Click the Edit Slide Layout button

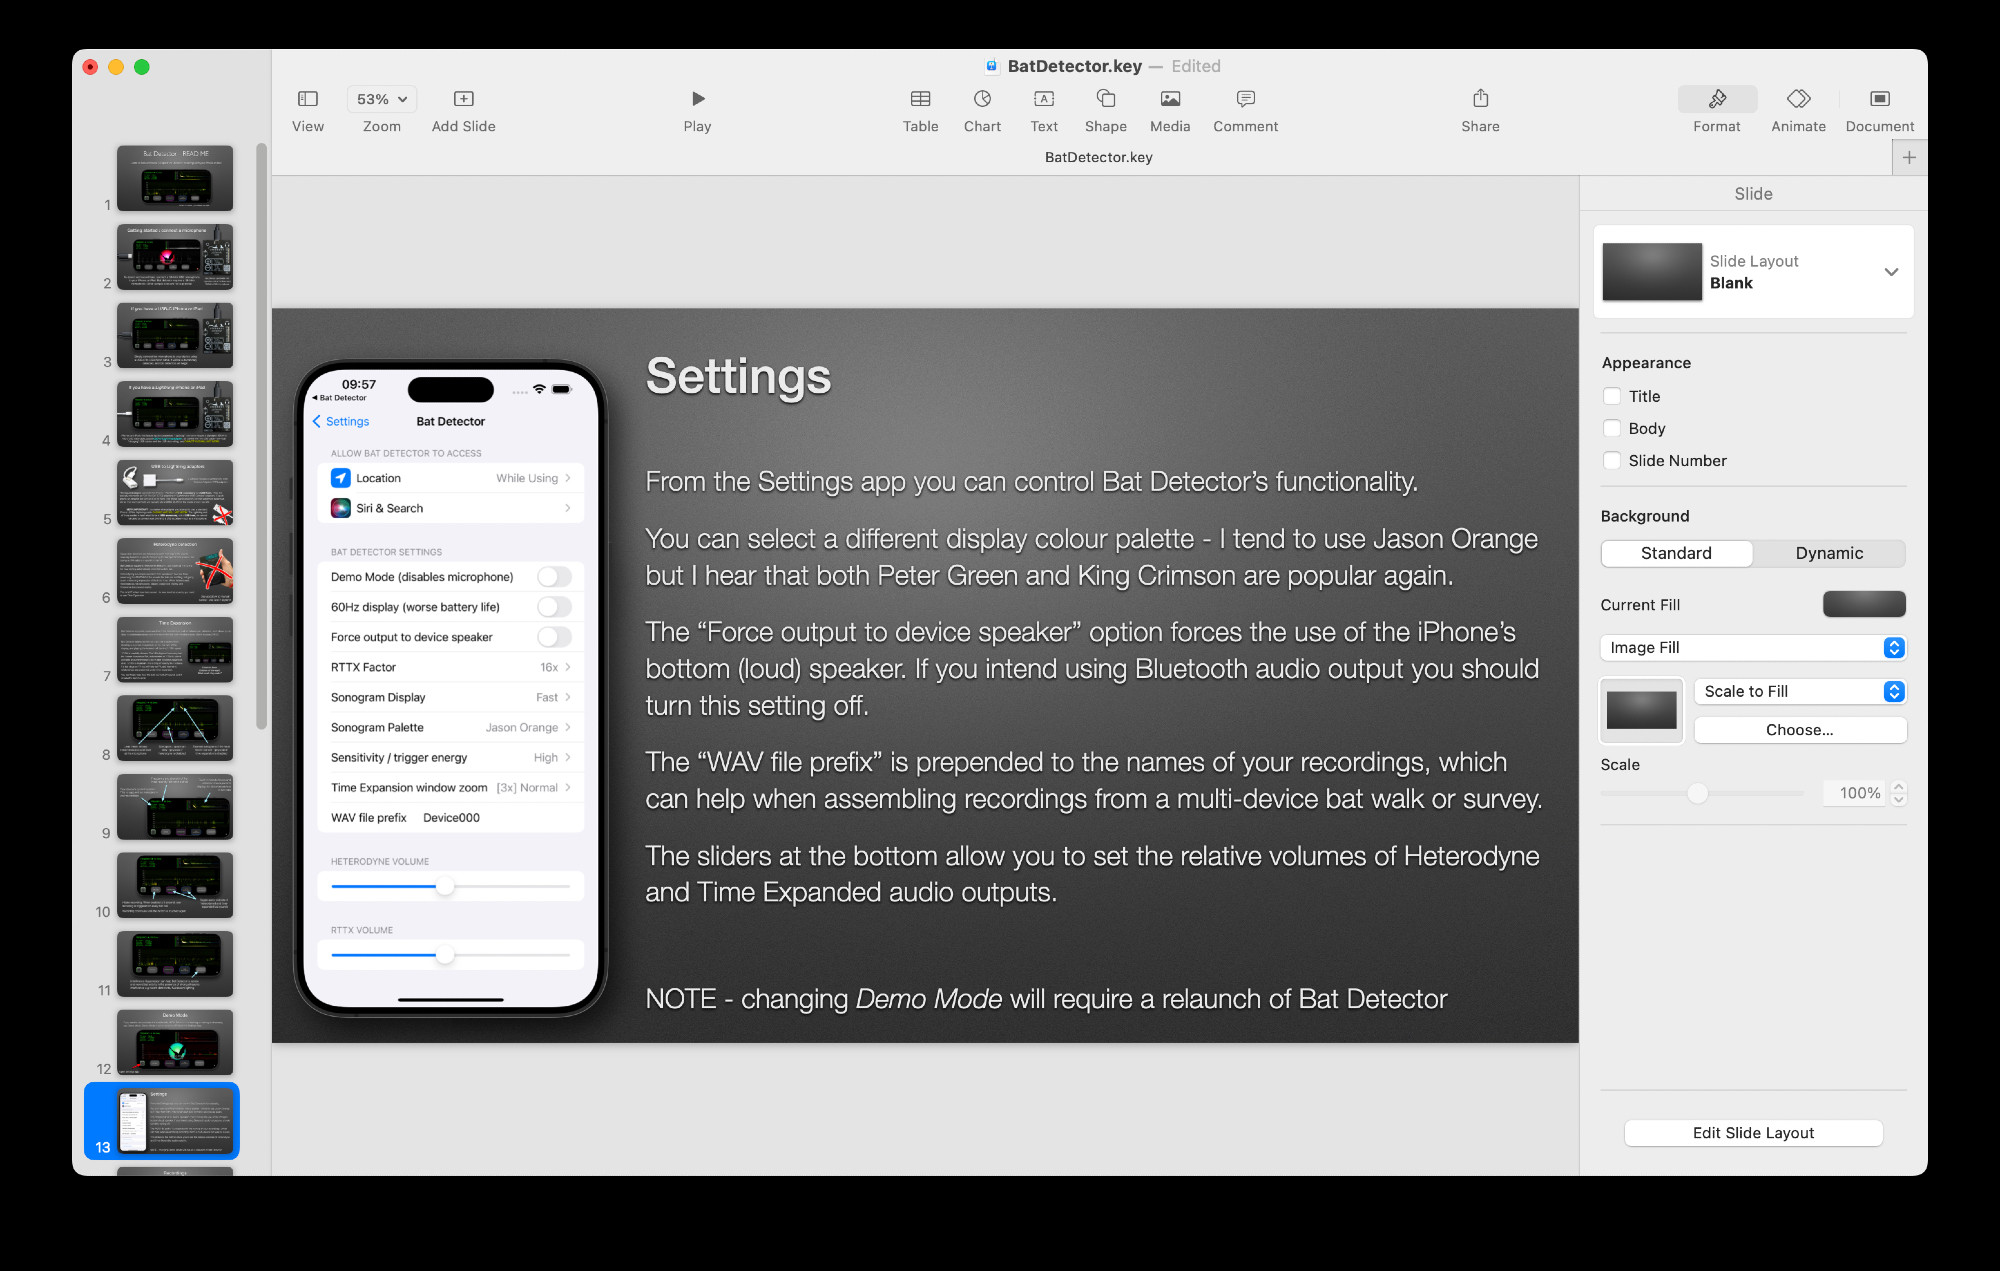[1753, 1133]
